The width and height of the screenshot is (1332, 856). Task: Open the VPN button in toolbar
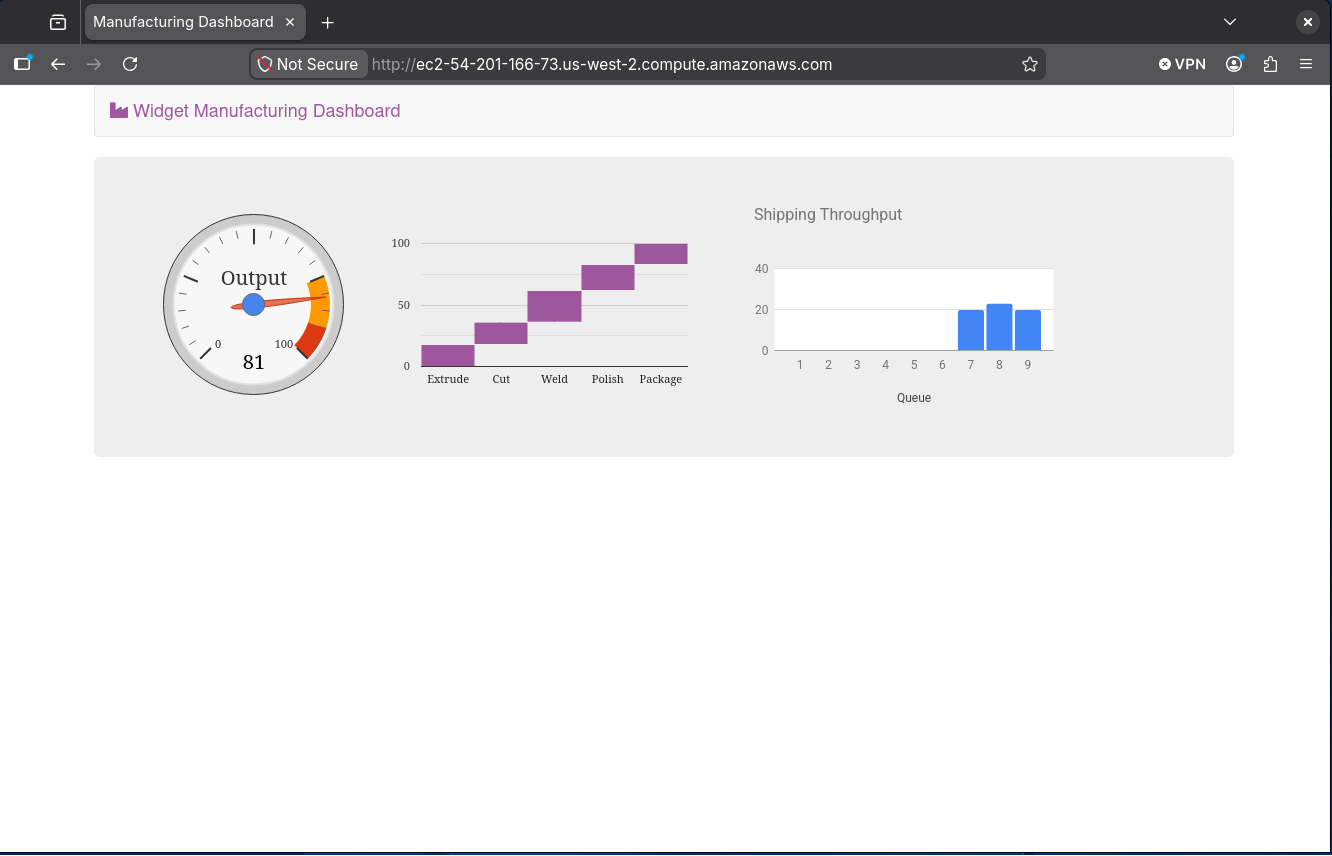[x=1182, y=64]
